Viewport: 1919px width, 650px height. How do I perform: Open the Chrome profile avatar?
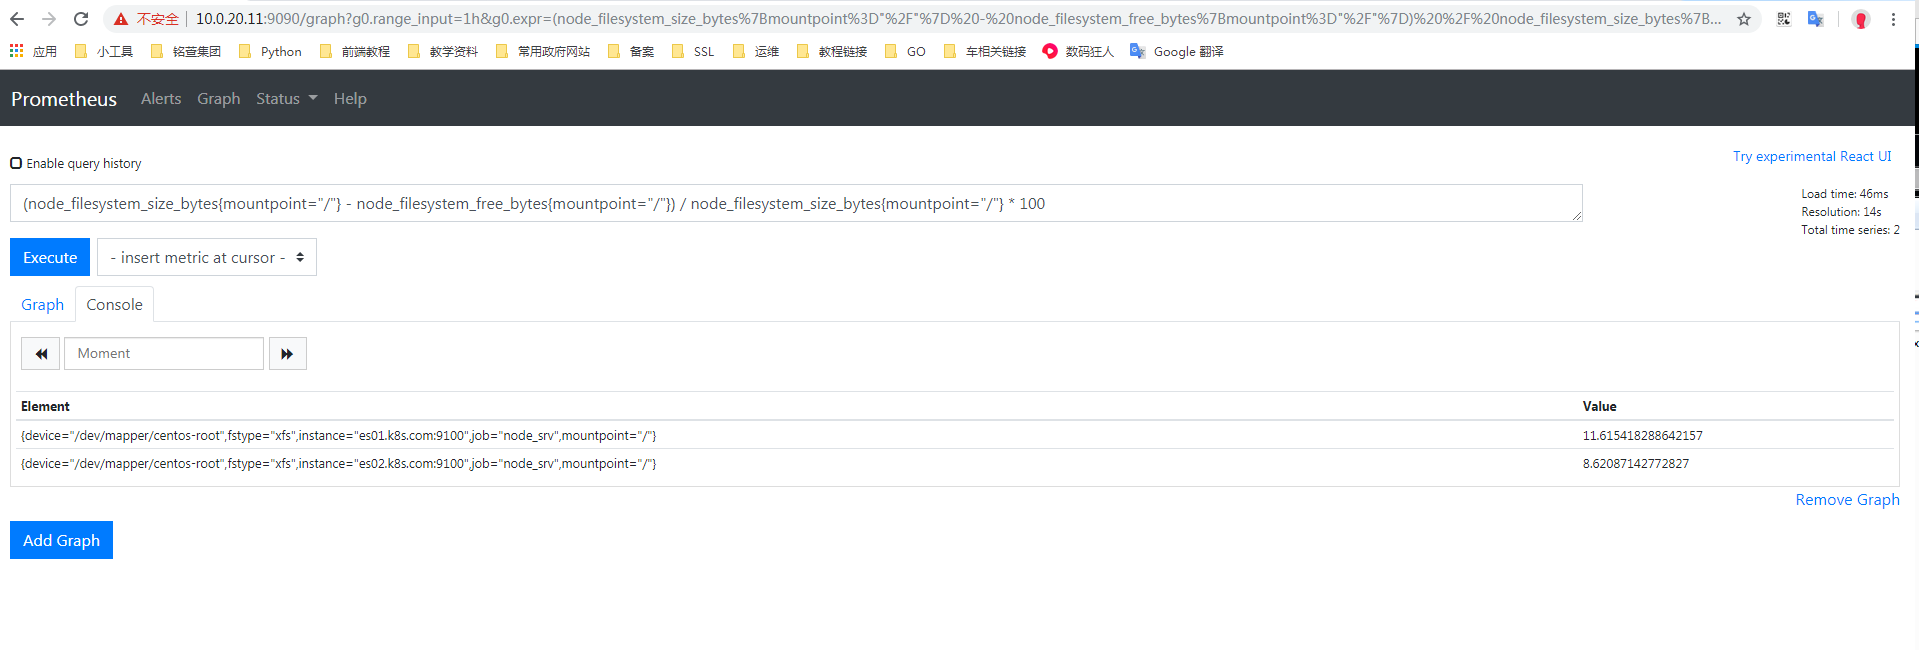click(x=1861, y=19)
